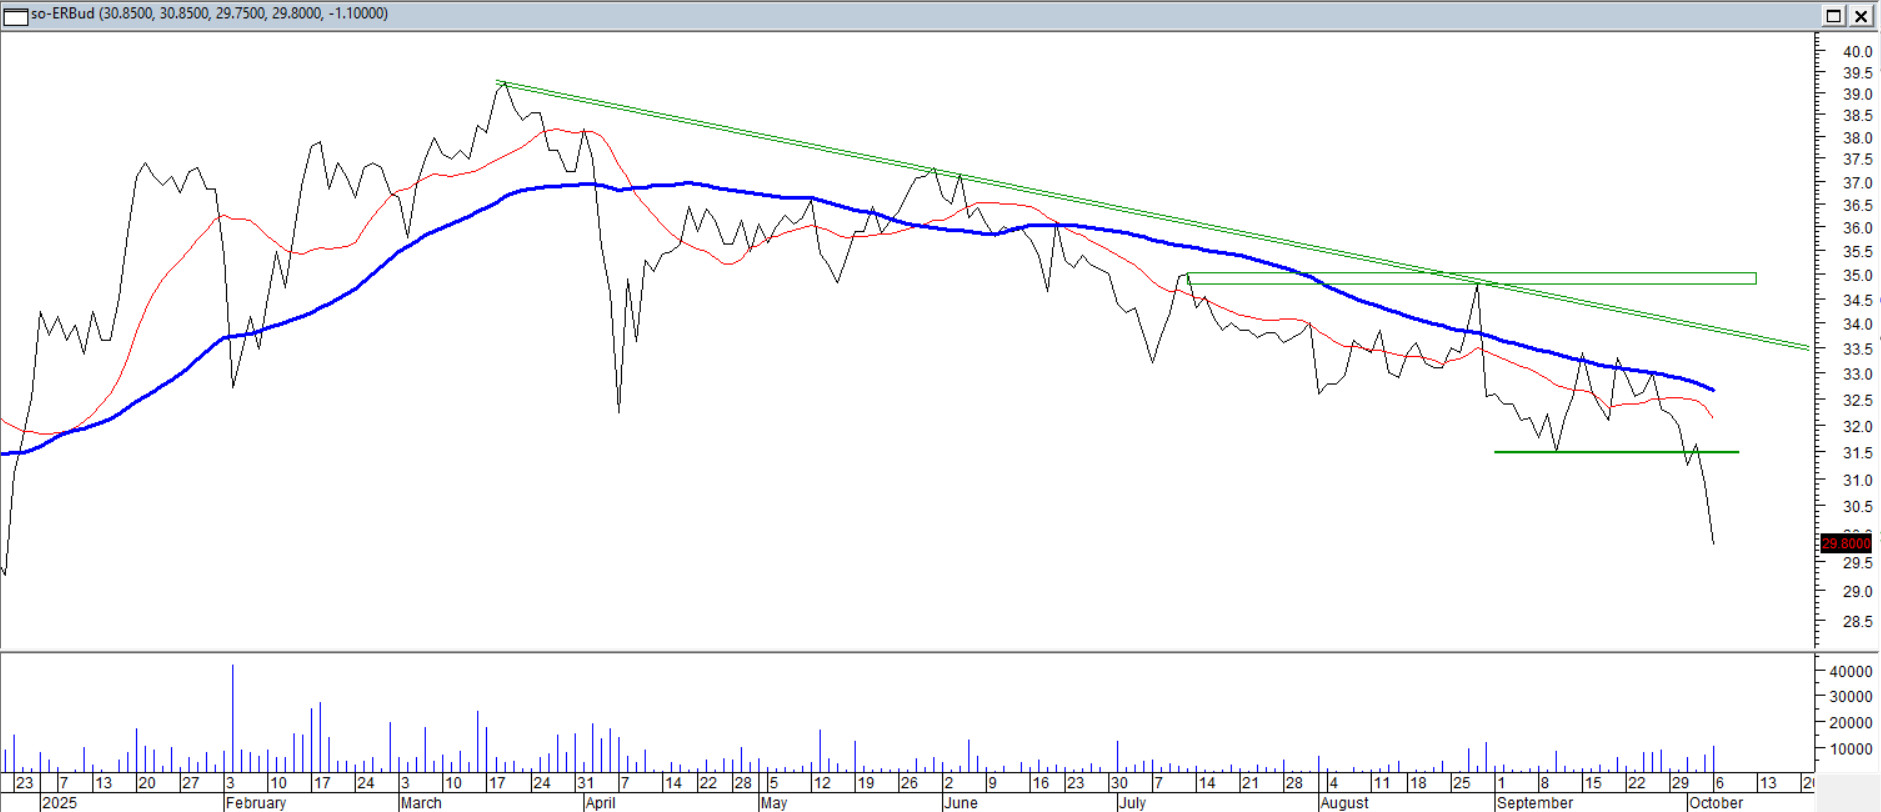
Task: Click the 40.0 mark on the price axis
Action: coord(1857,52)
